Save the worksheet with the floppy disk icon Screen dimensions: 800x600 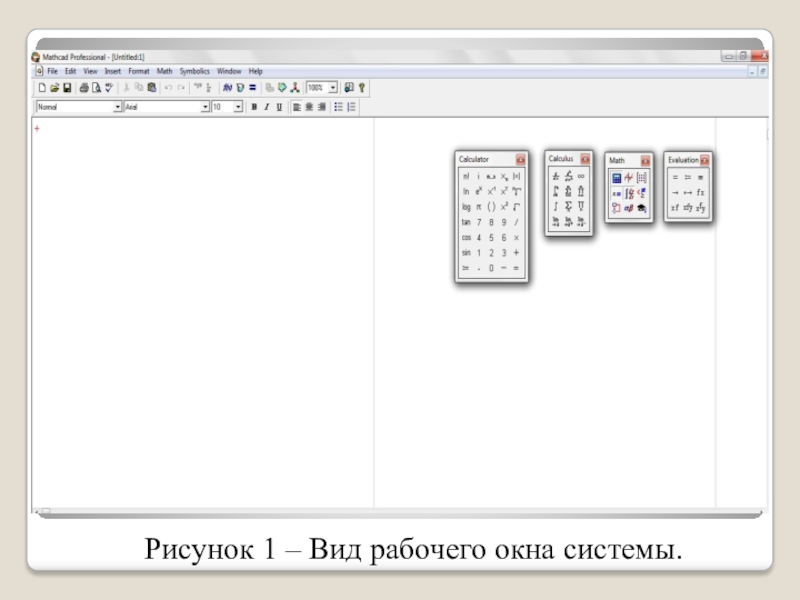pyautogui.click(x=67, y=88)
